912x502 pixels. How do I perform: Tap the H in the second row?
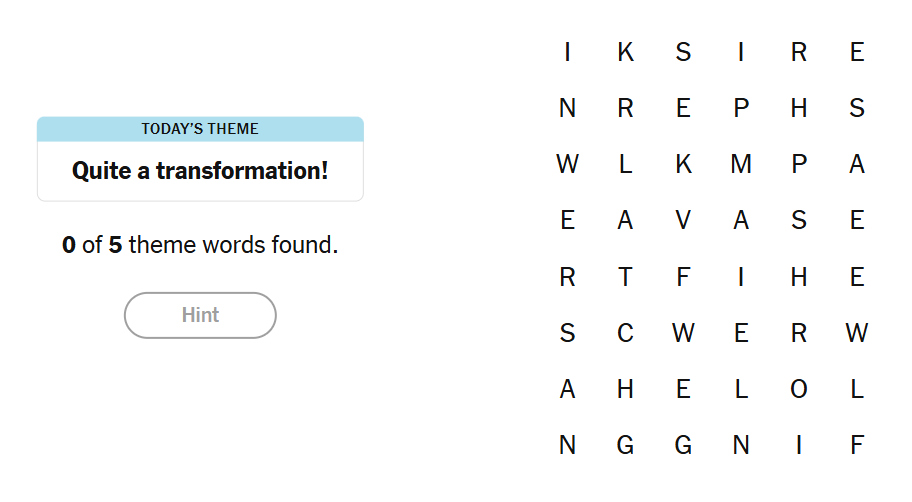click(799, 108)
